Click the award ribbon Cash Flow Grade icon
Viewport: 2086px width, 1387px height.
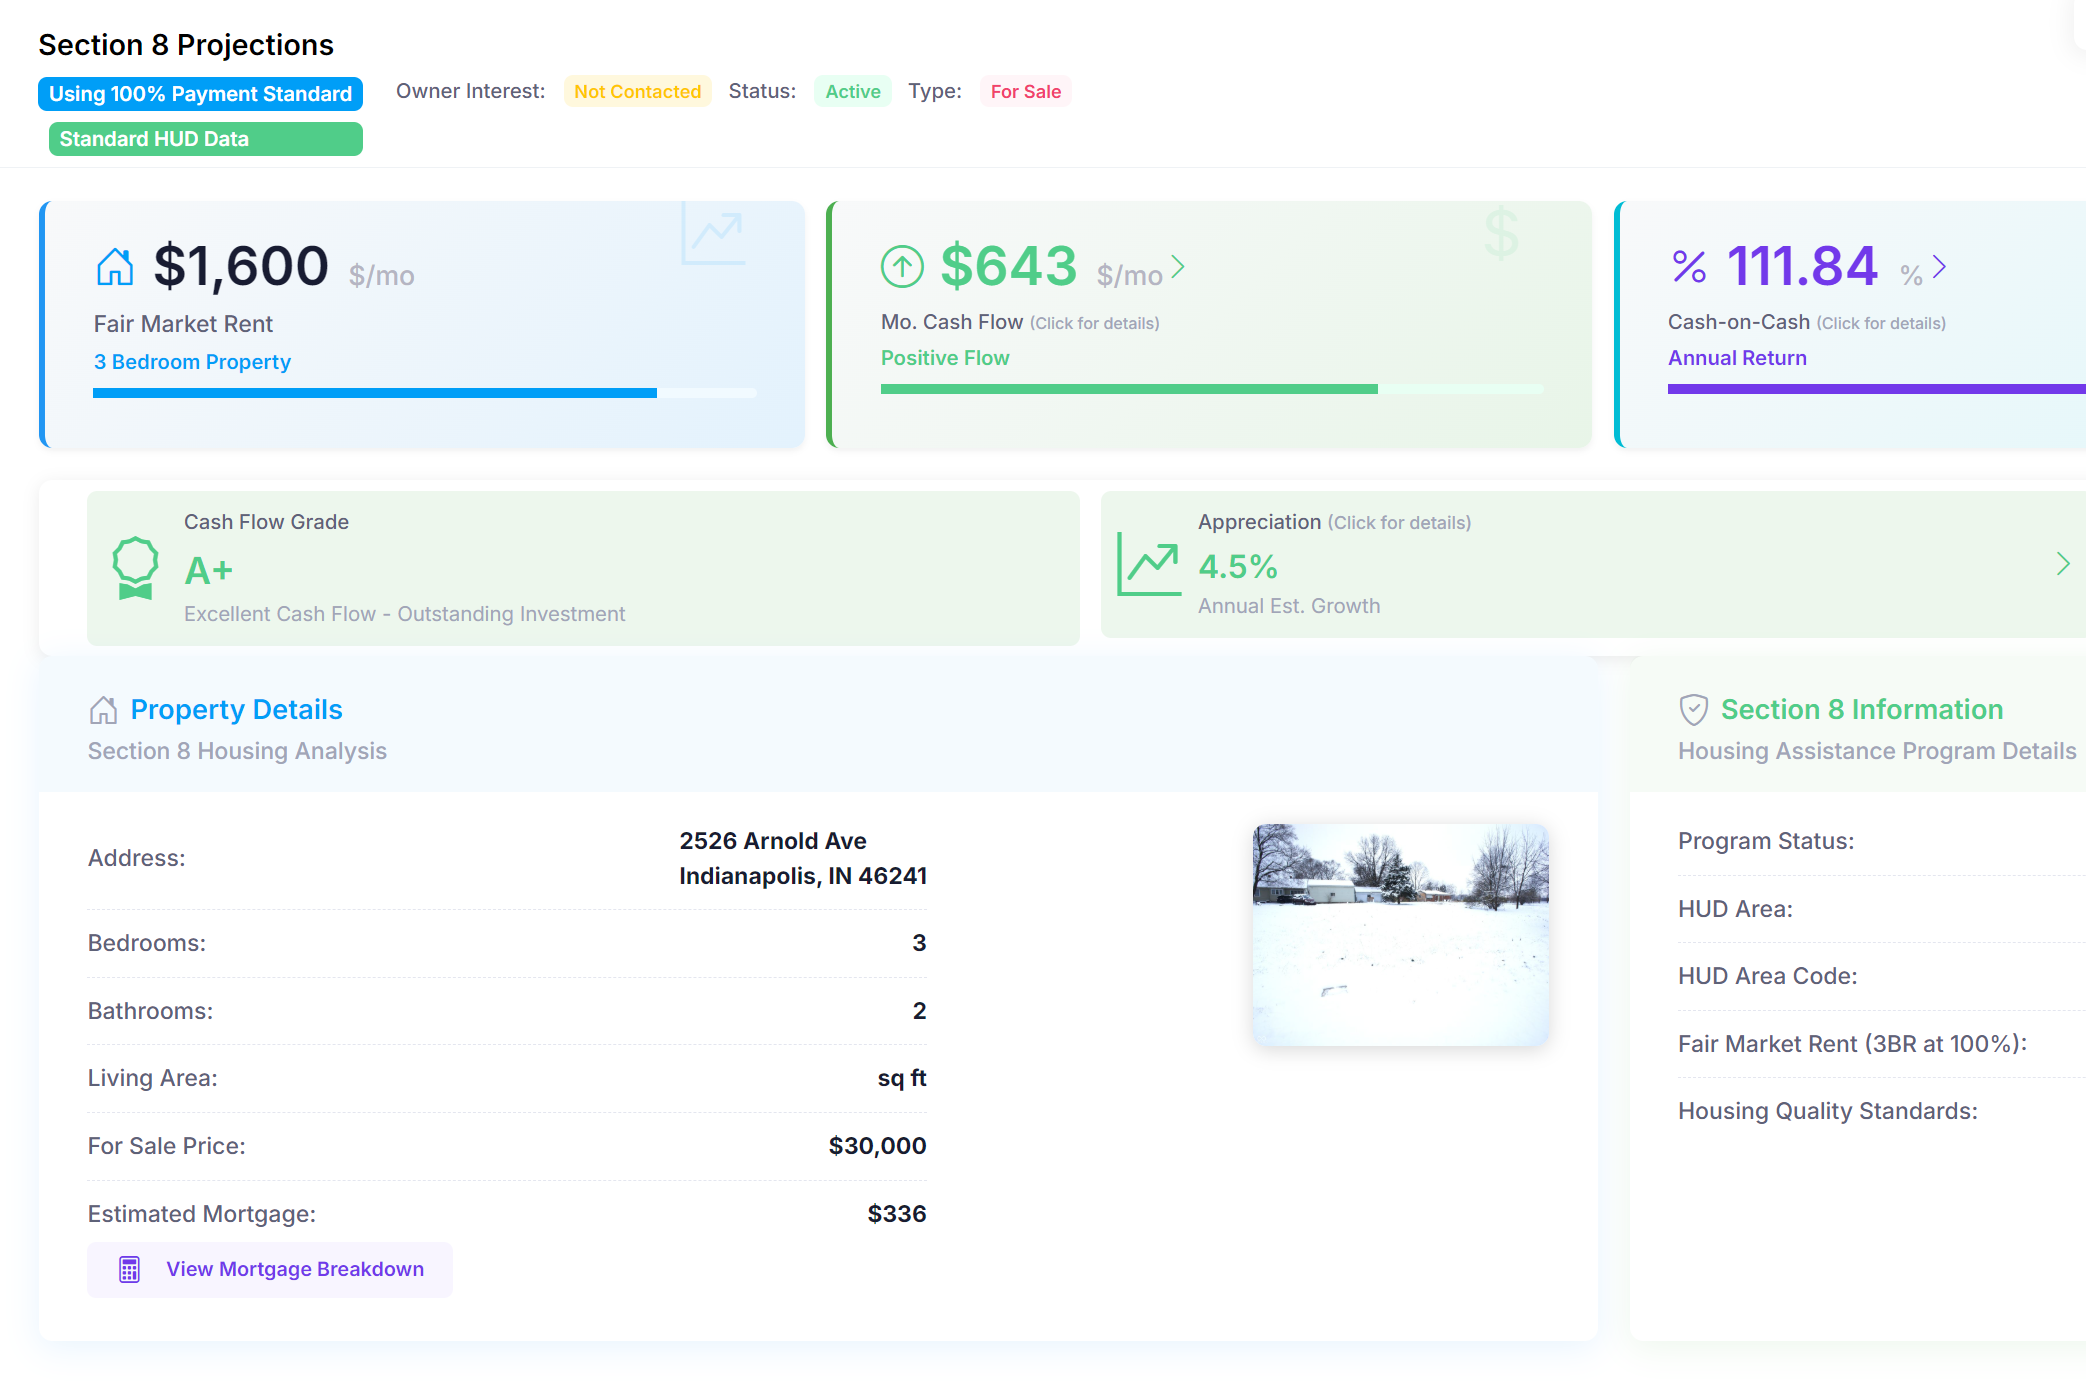(135, 568)
